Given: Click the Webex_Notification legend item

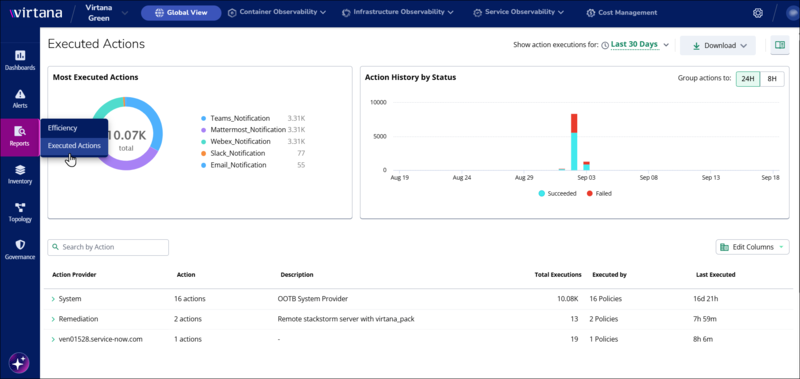Looking at the screenshot, I should [236, 142].
